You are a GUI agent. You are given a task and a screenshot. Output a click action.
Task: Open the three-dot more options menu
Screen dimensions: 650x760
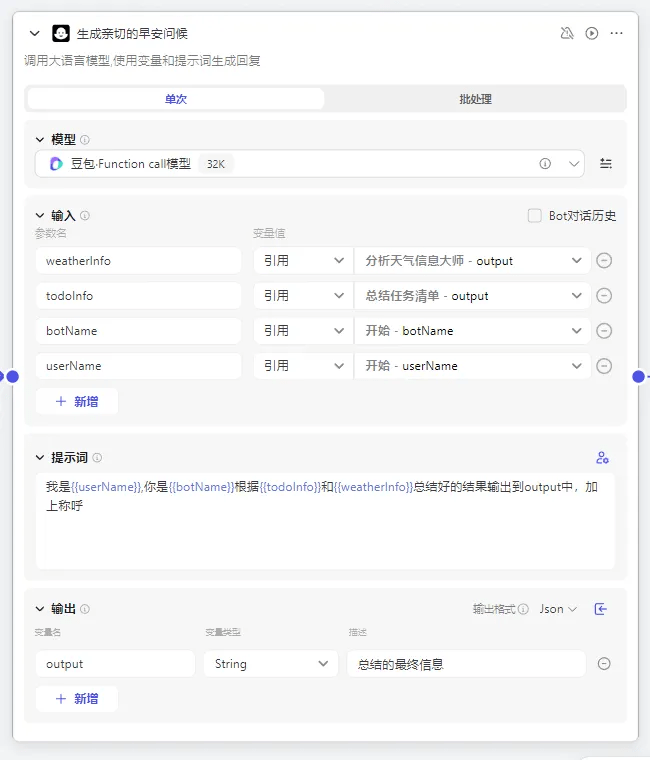[617, 33]
